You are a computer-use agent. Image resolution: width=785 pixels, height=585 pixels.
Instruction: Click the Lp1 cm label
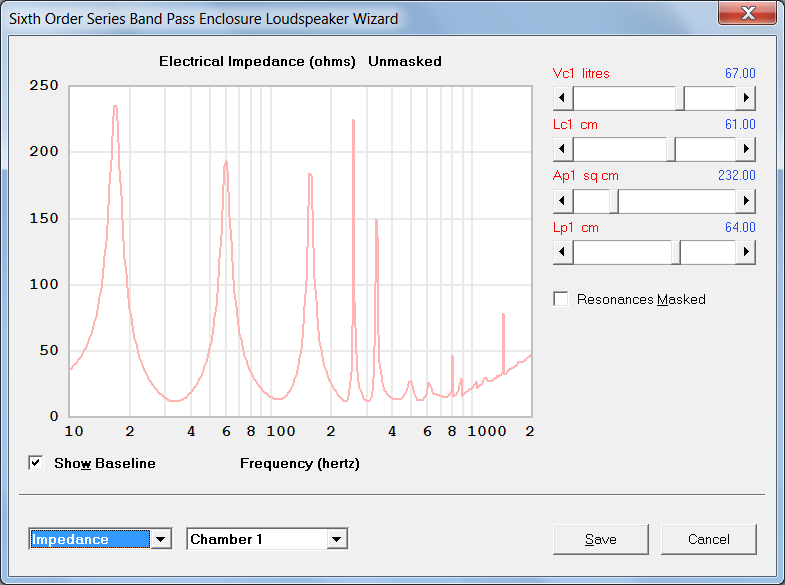pyautogui.click(x=576, y=228)
